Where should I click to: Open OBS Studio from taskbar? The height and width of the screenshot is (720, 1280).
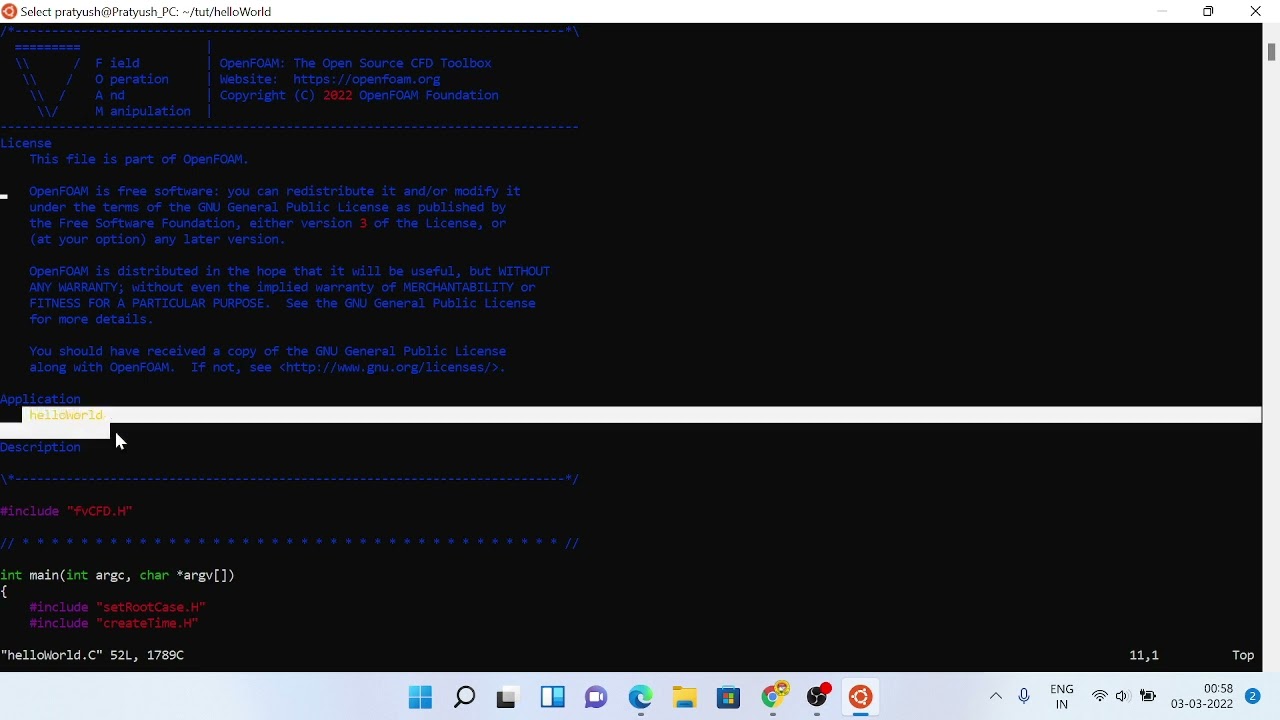point(818,696)
